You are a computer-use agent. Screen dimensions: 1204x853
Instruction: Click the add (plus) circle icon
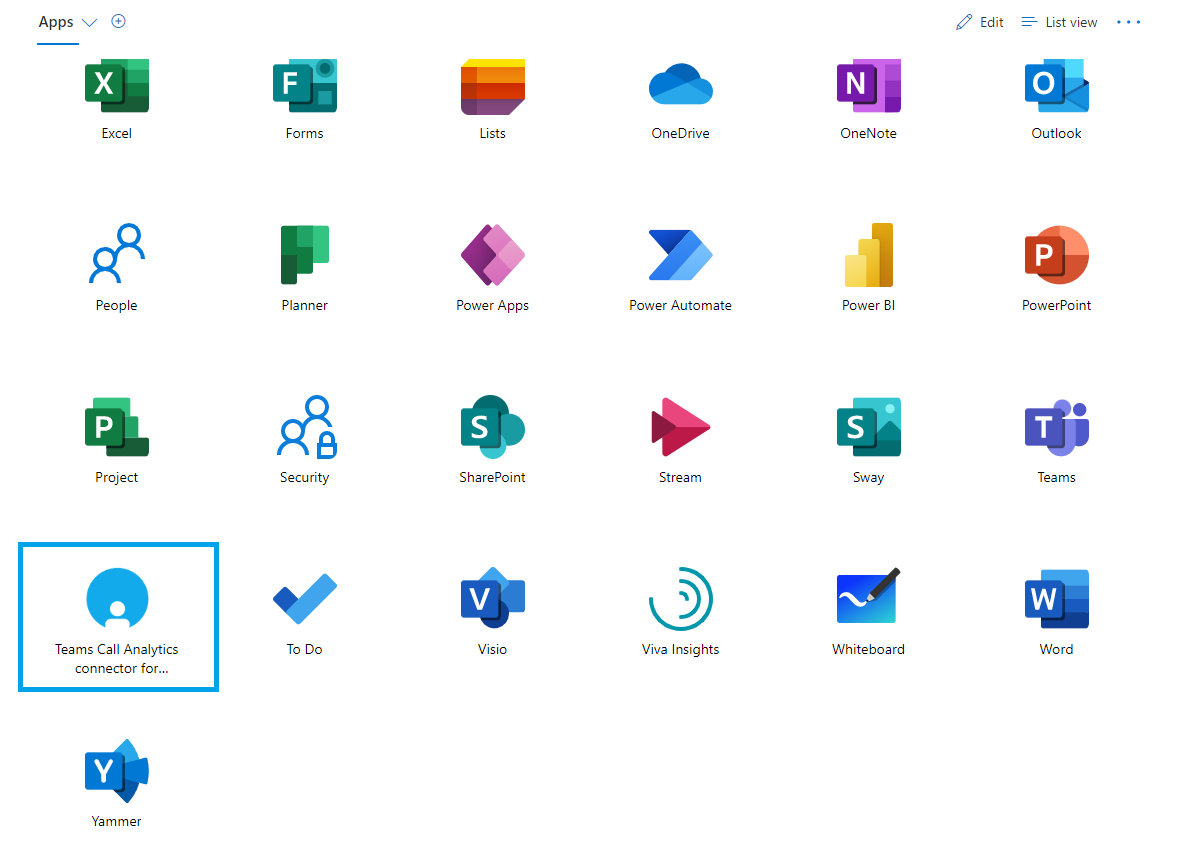point(118,21)
